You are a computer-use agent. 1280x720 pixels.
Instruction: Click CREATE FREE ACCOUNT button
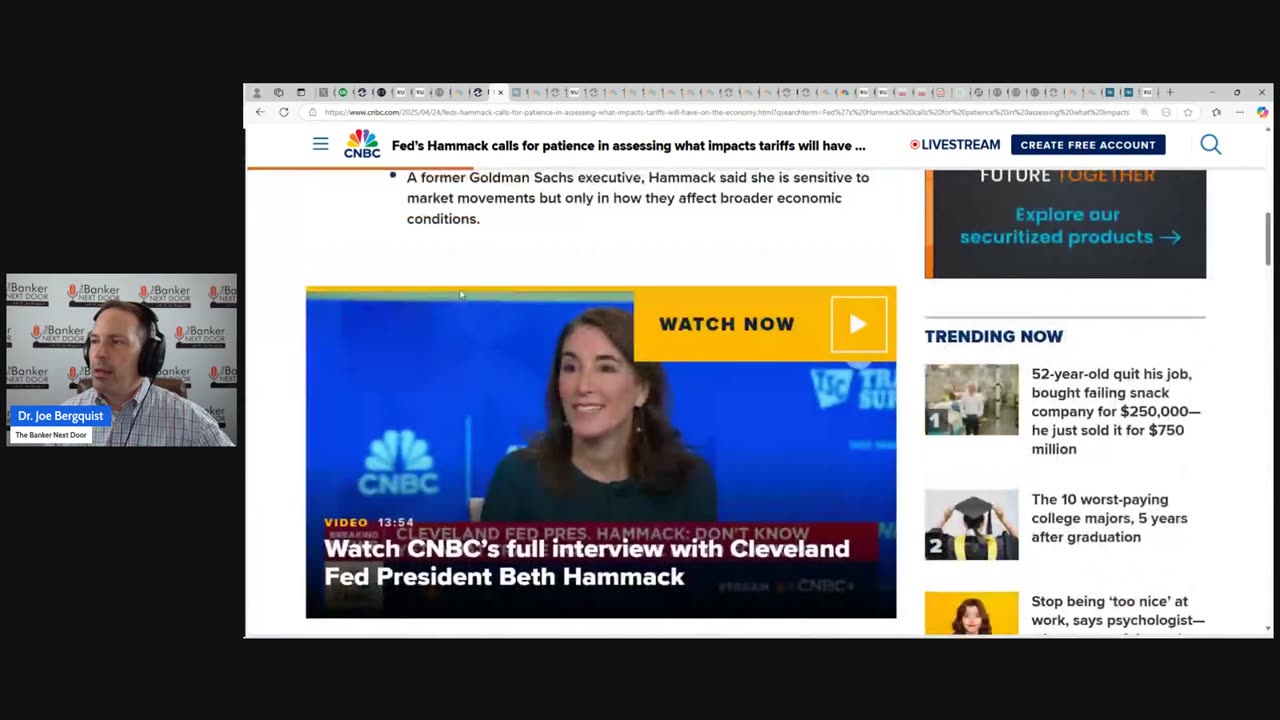(1088, 145)
